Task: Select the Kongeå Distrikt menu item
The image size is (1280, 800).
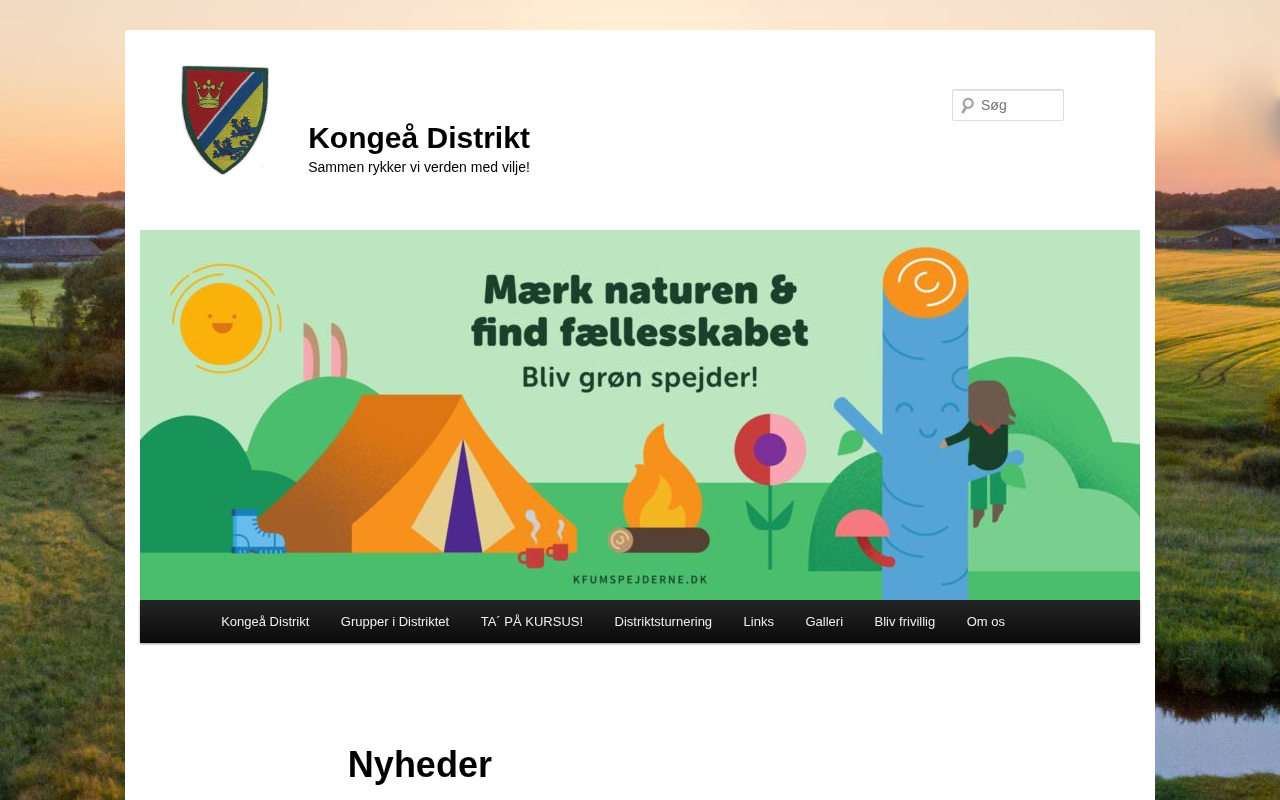Action: click(x=265, y=621)
